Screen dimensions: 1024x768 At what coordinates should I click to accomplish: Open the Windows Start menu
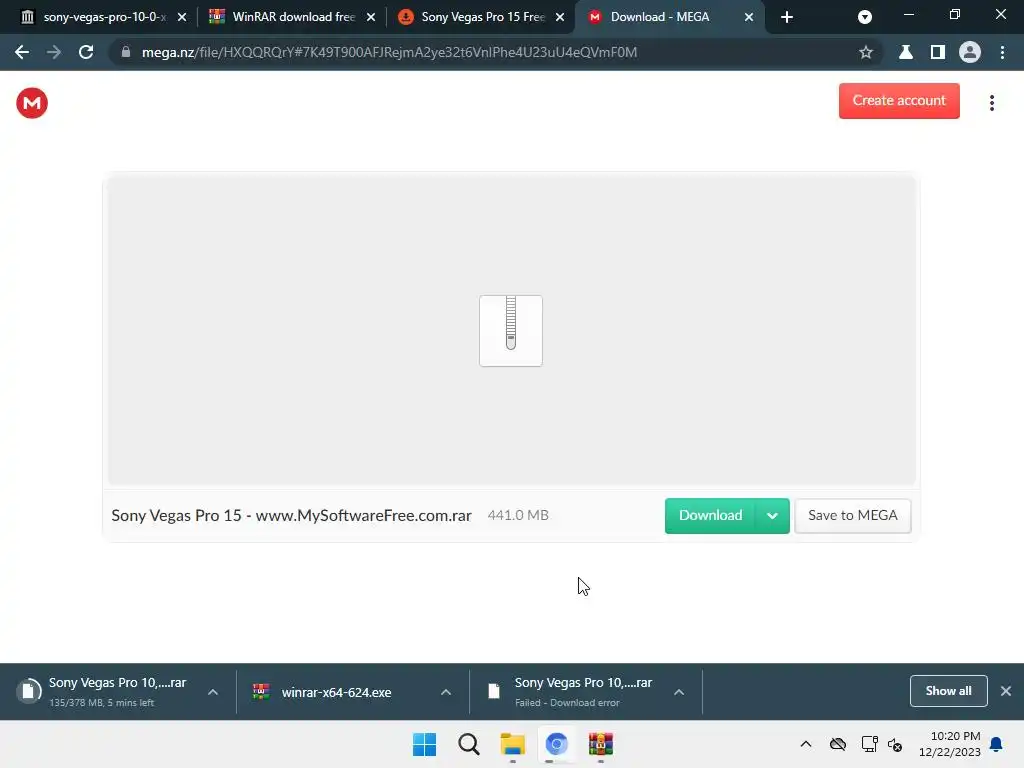(x=424, y=744)
